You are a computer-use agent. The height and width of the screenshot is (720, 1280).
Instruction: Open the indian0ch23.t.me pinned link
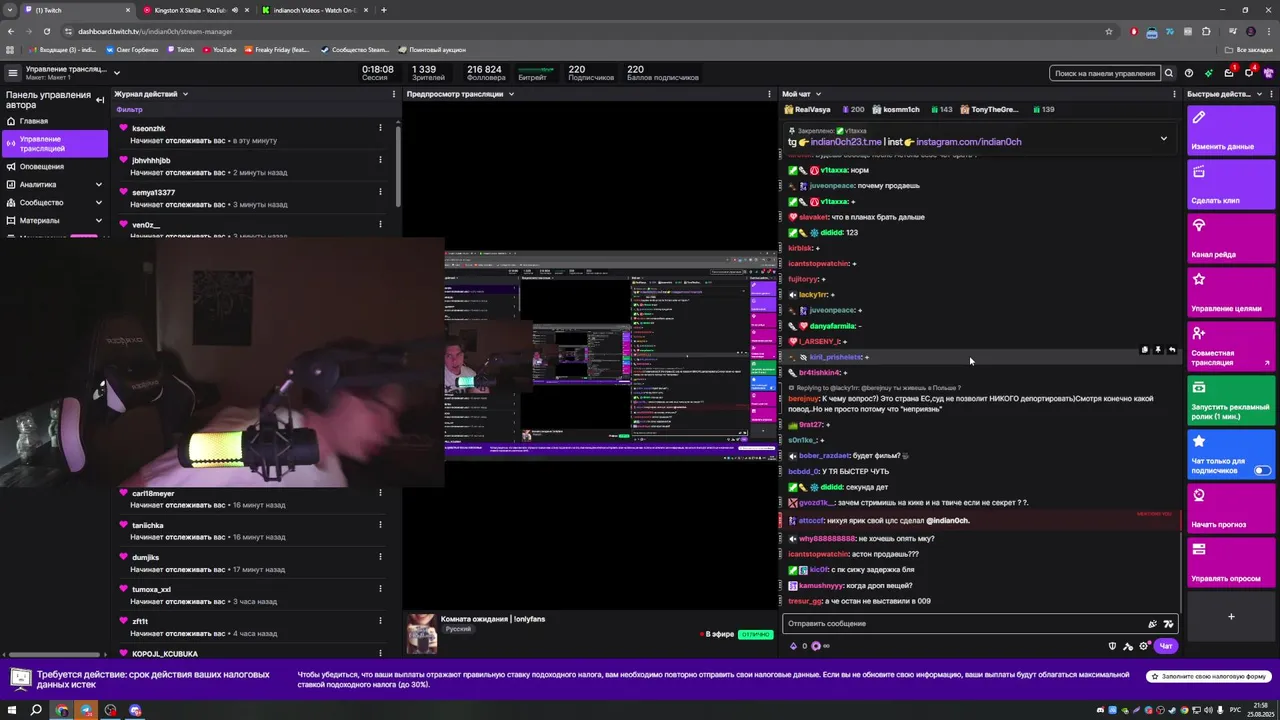pos(846,142)
